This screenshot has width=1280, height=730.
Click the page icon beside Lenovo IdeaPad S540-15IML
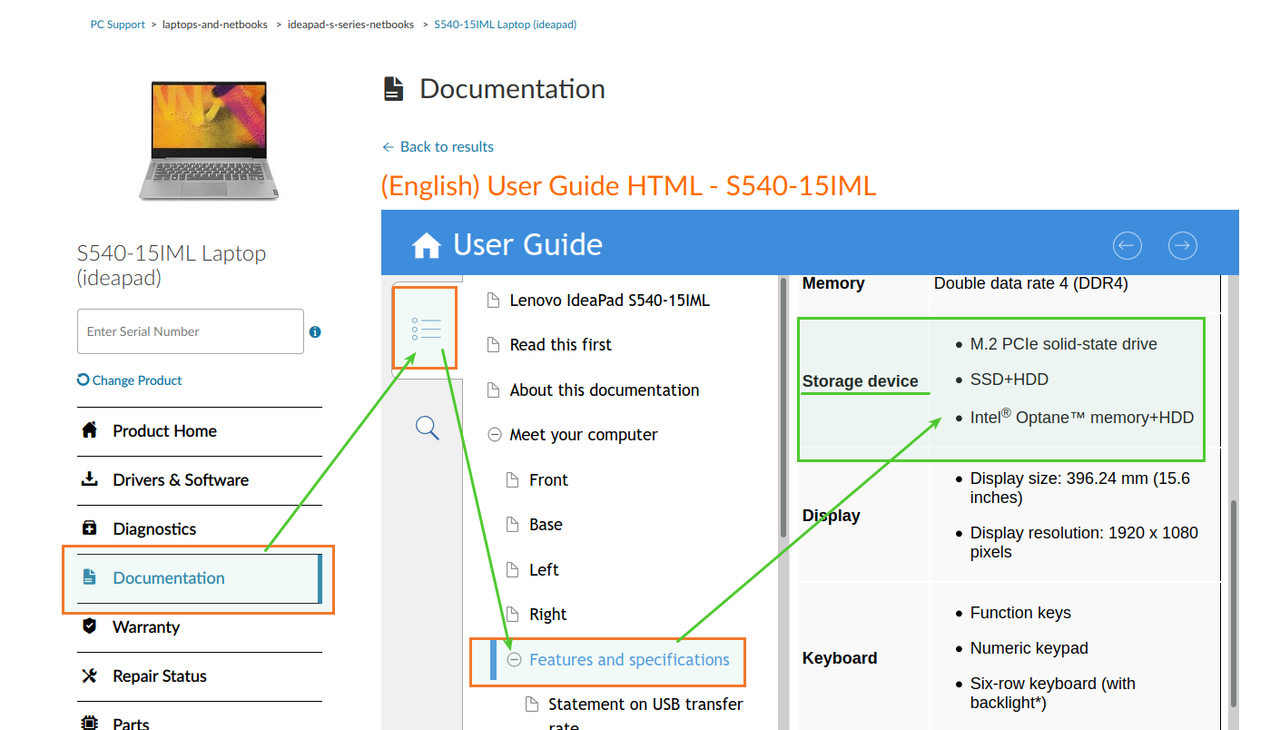(492, 300)
